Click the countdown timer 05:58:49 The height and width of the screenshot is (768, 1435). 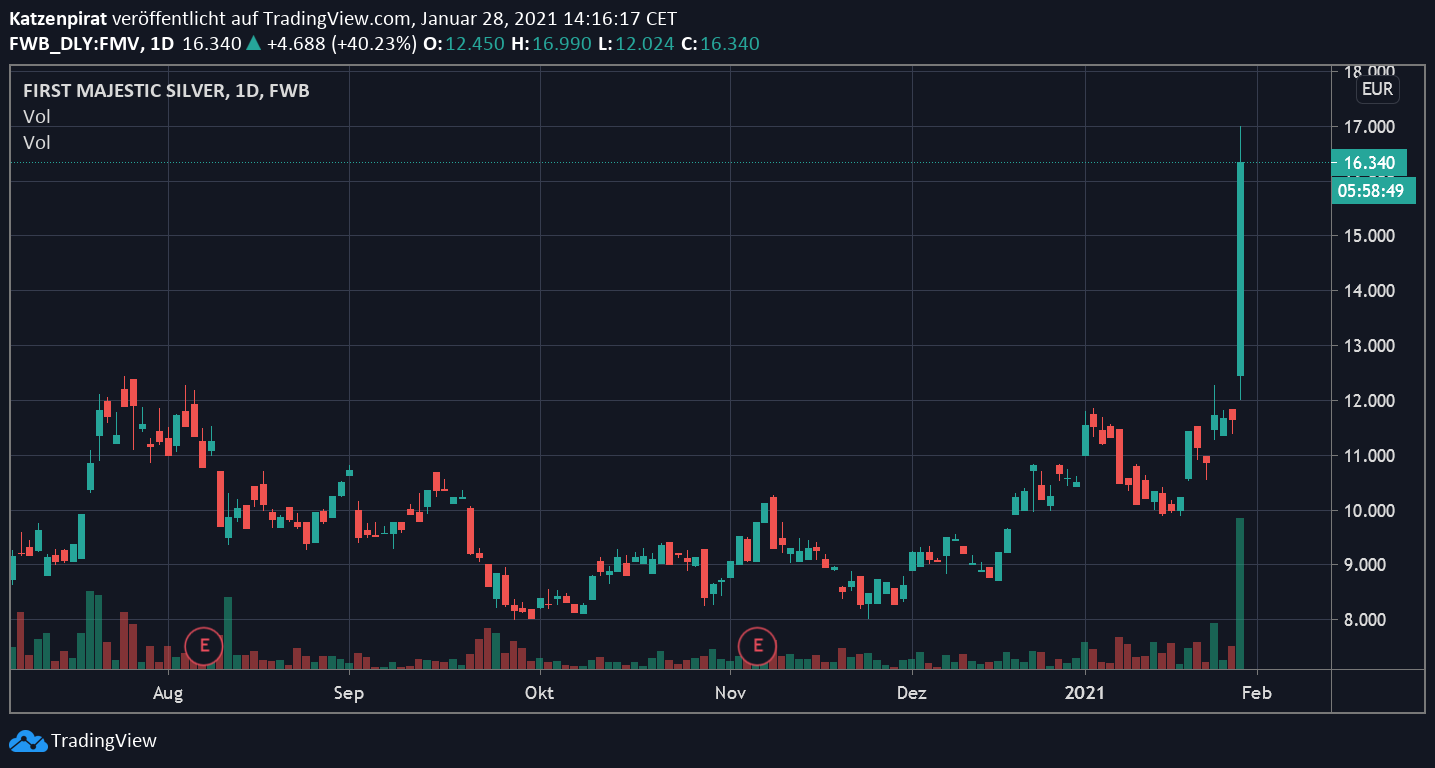coord(1373,190)
